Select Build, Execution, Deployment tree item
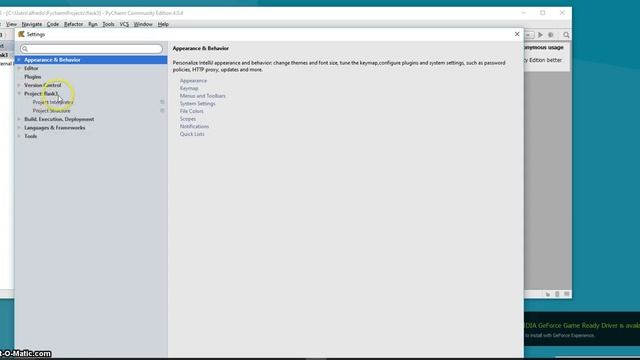 tap(59, 119)
